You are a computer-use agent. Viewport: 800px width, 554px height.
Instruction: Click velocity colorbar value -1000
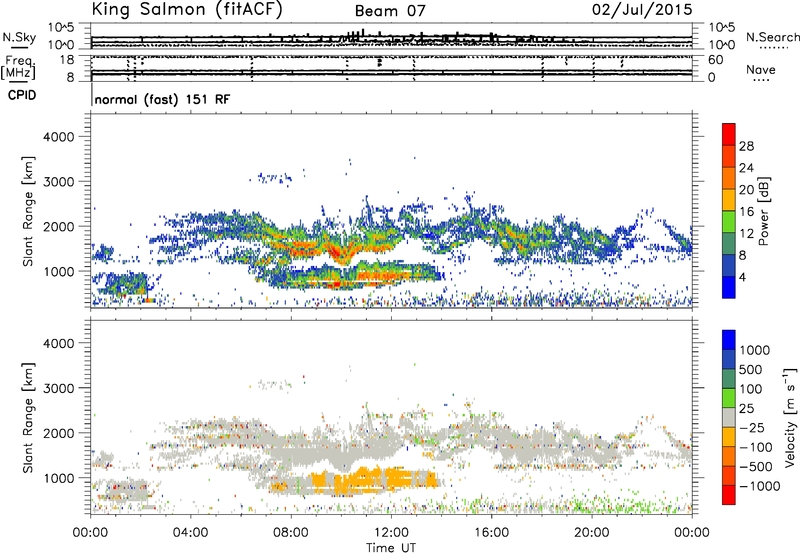pyautogui.click(x=759, y=486)
